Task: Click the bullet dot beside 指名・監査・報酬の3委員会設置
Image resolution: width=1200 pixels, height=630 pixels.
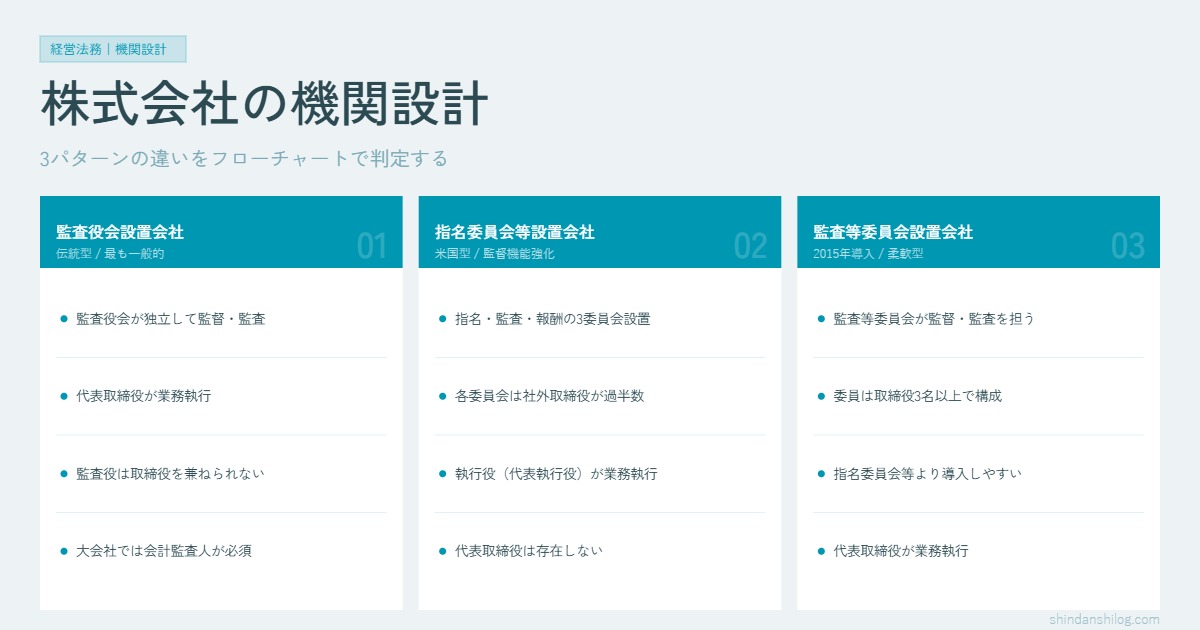Action: point(443,319)
